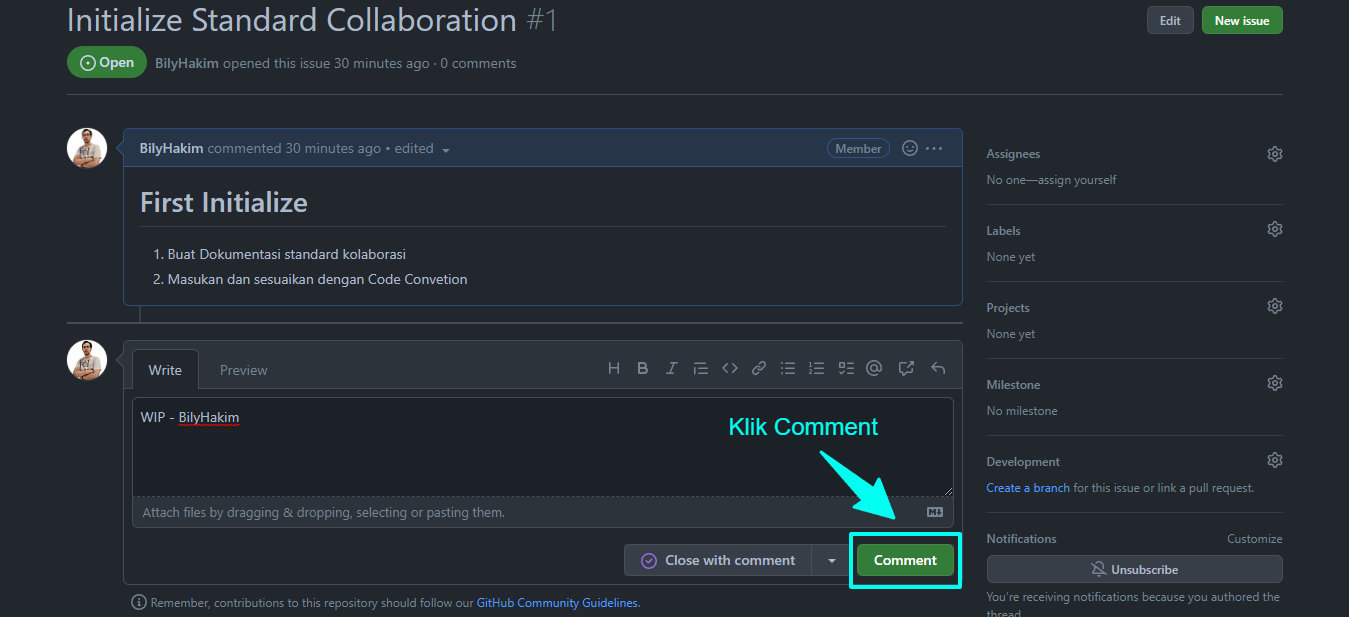Click the green Comment button
Viewport: 1349px width, 617px height.
(x=904, y=560)
